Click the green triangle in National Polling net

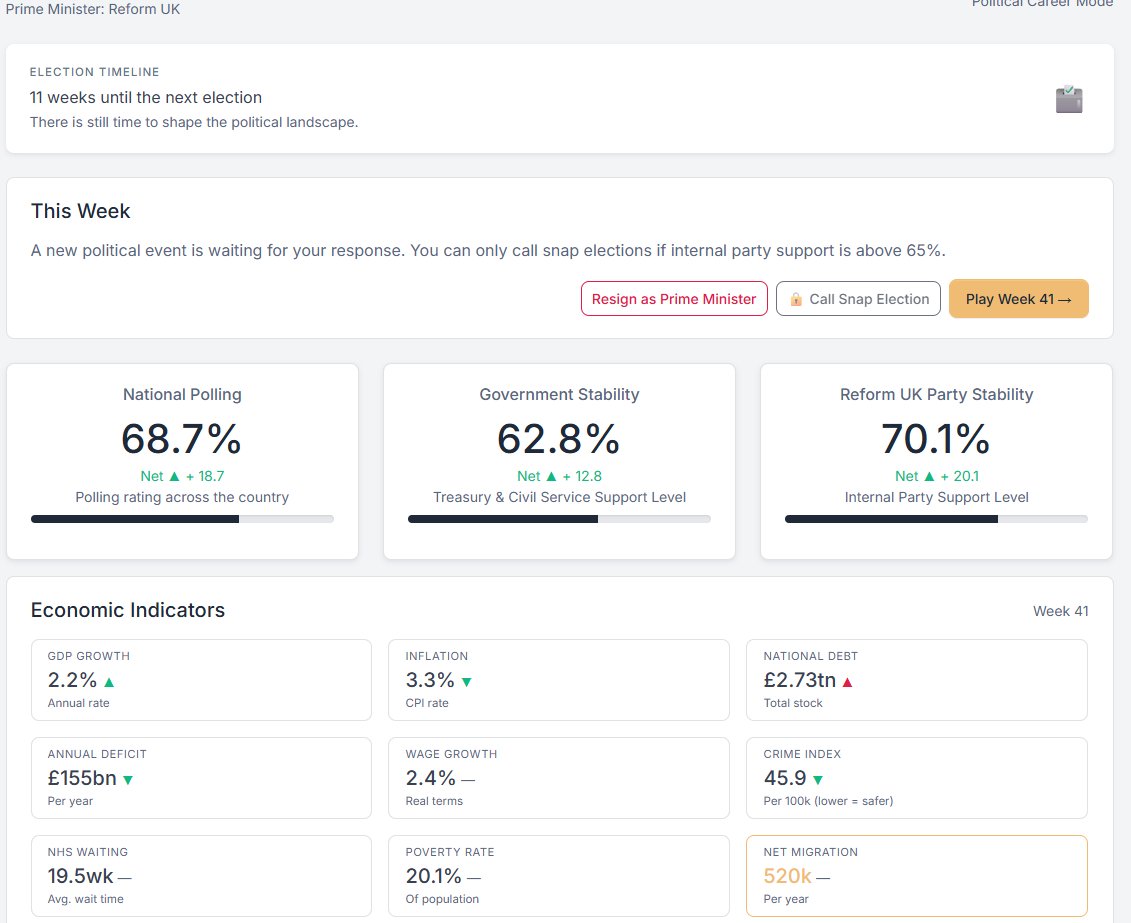(x=174, y=476)
